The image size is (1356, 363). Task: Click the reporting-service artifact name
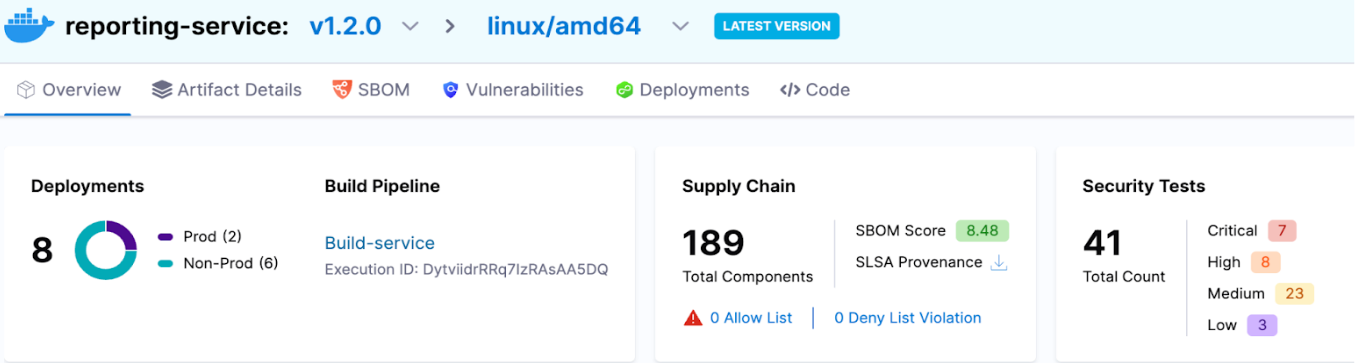tap(177, 27)
